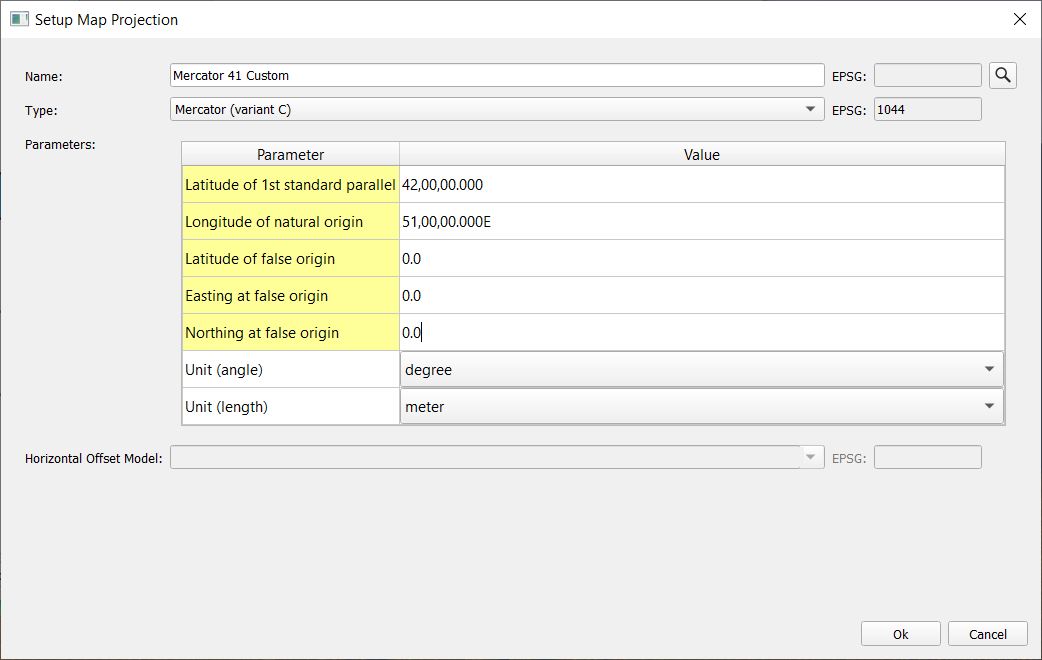Click the Cancel button
The image size is (1042, 660).
(988, 634)
